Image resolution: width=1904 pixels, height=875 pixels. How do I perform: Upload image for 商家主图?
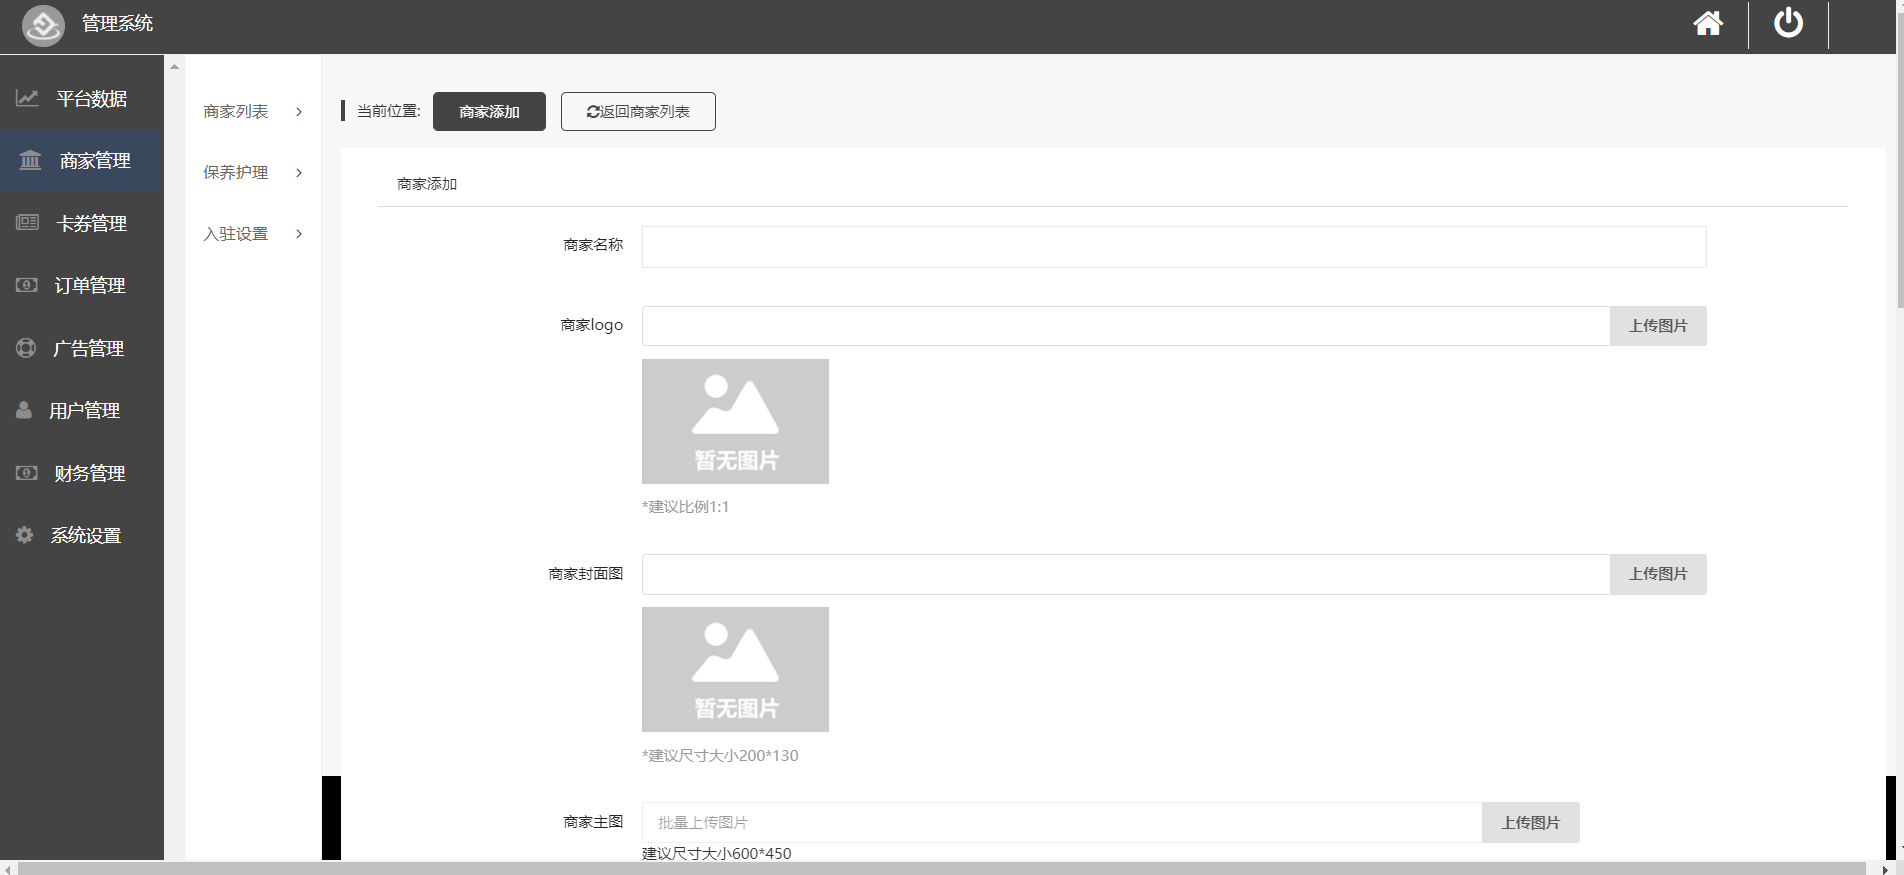point(1530,822)
